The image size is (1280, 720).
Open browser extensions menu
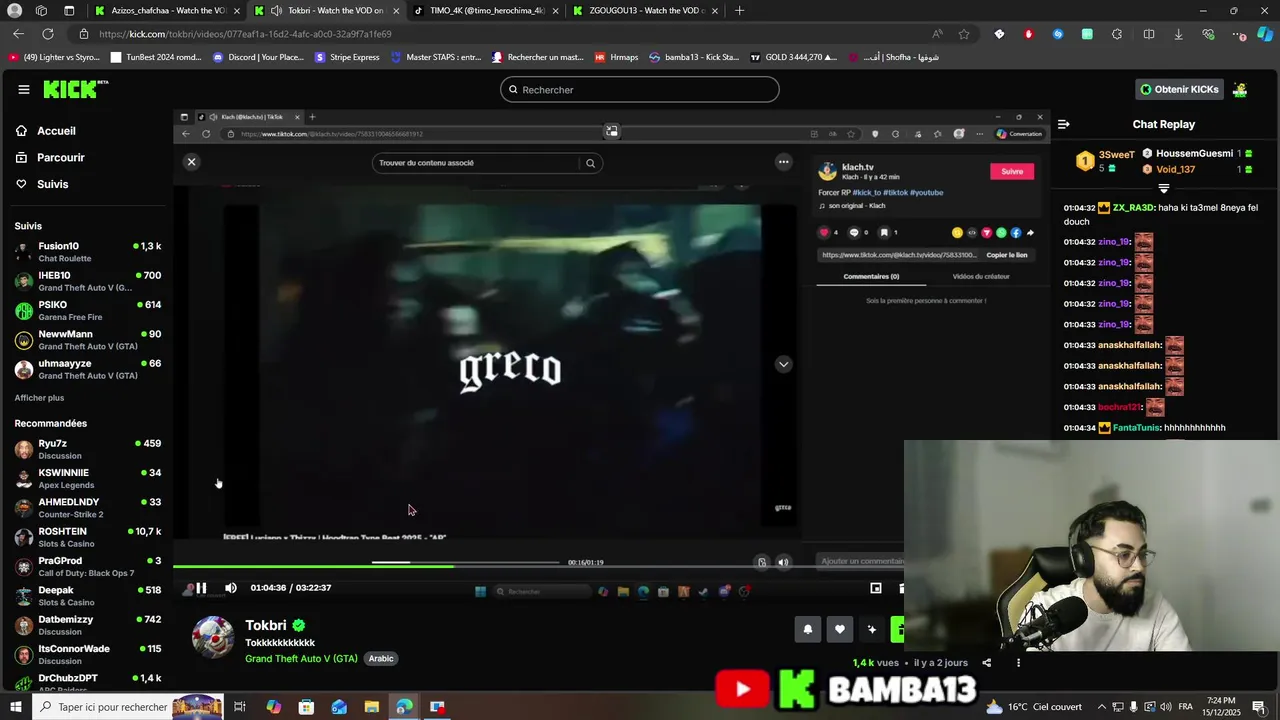1117,34
